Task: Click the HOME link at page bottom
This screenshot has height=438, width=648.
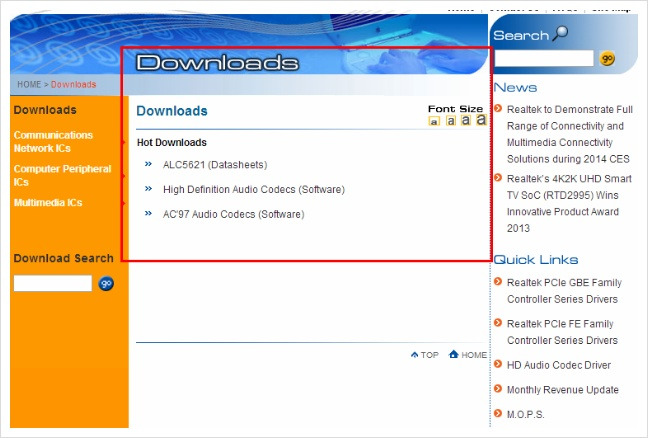Action: [474, 355]
